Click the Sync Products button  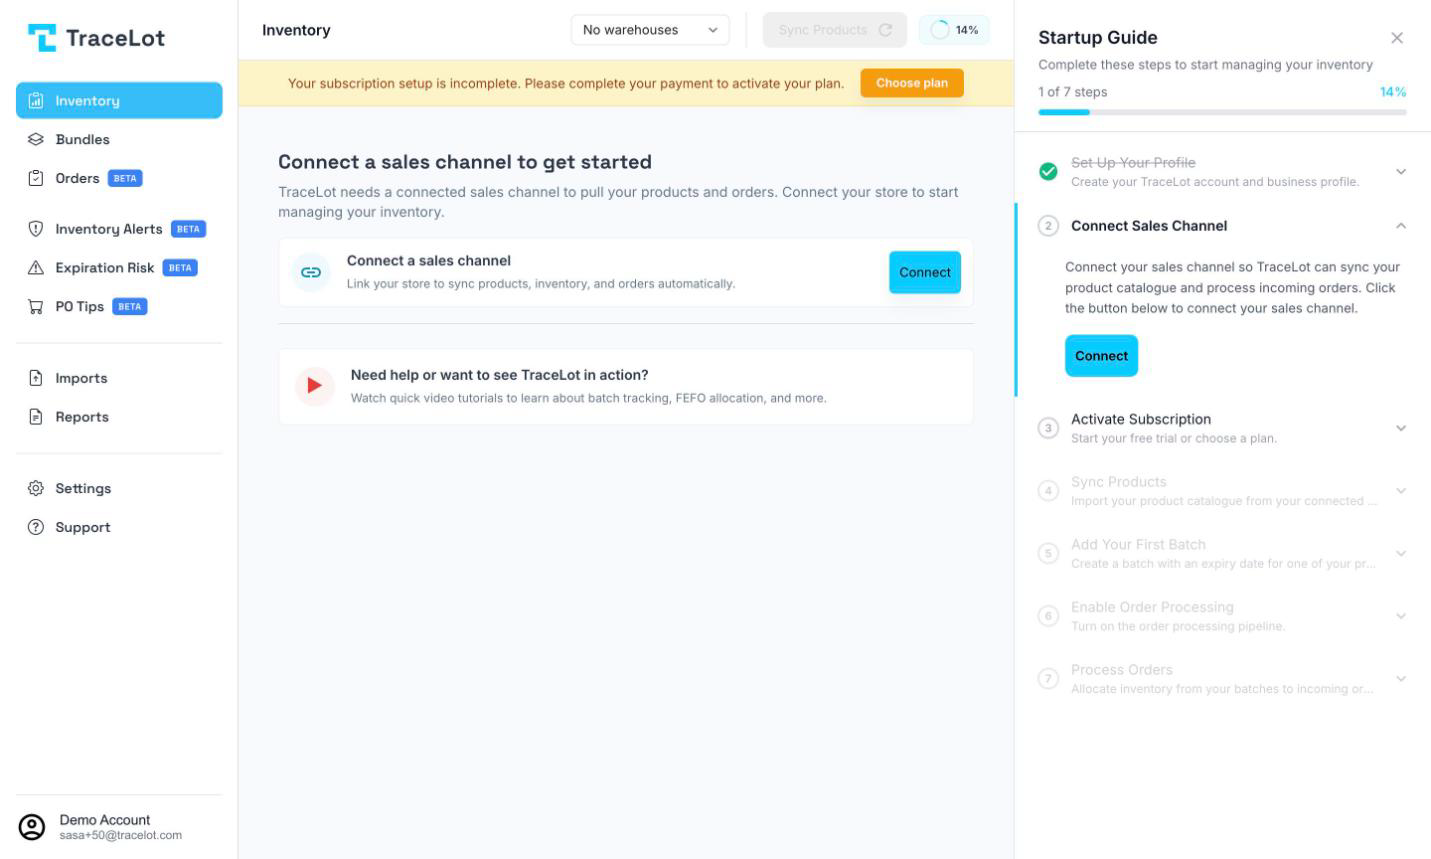point(835,30)
